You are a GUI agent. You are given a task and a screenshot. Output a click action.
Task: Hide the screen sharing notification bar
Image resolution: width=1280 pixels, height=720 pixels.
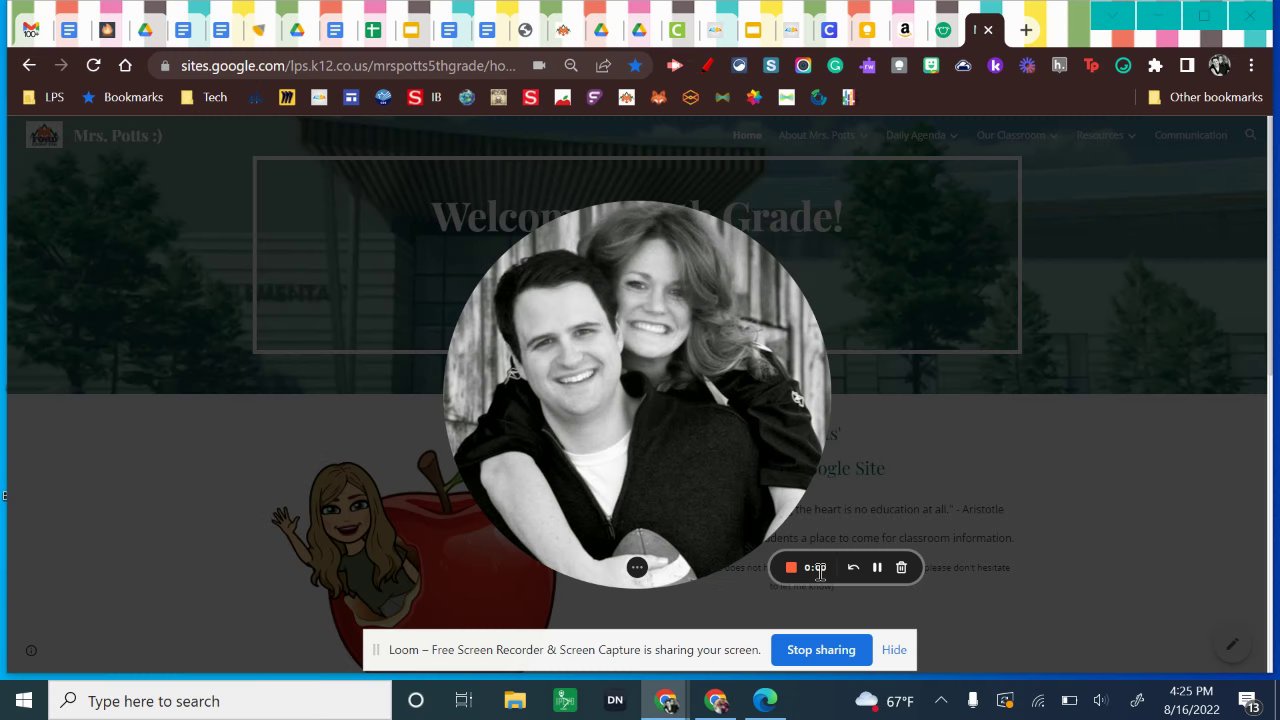tap(894, 650)
